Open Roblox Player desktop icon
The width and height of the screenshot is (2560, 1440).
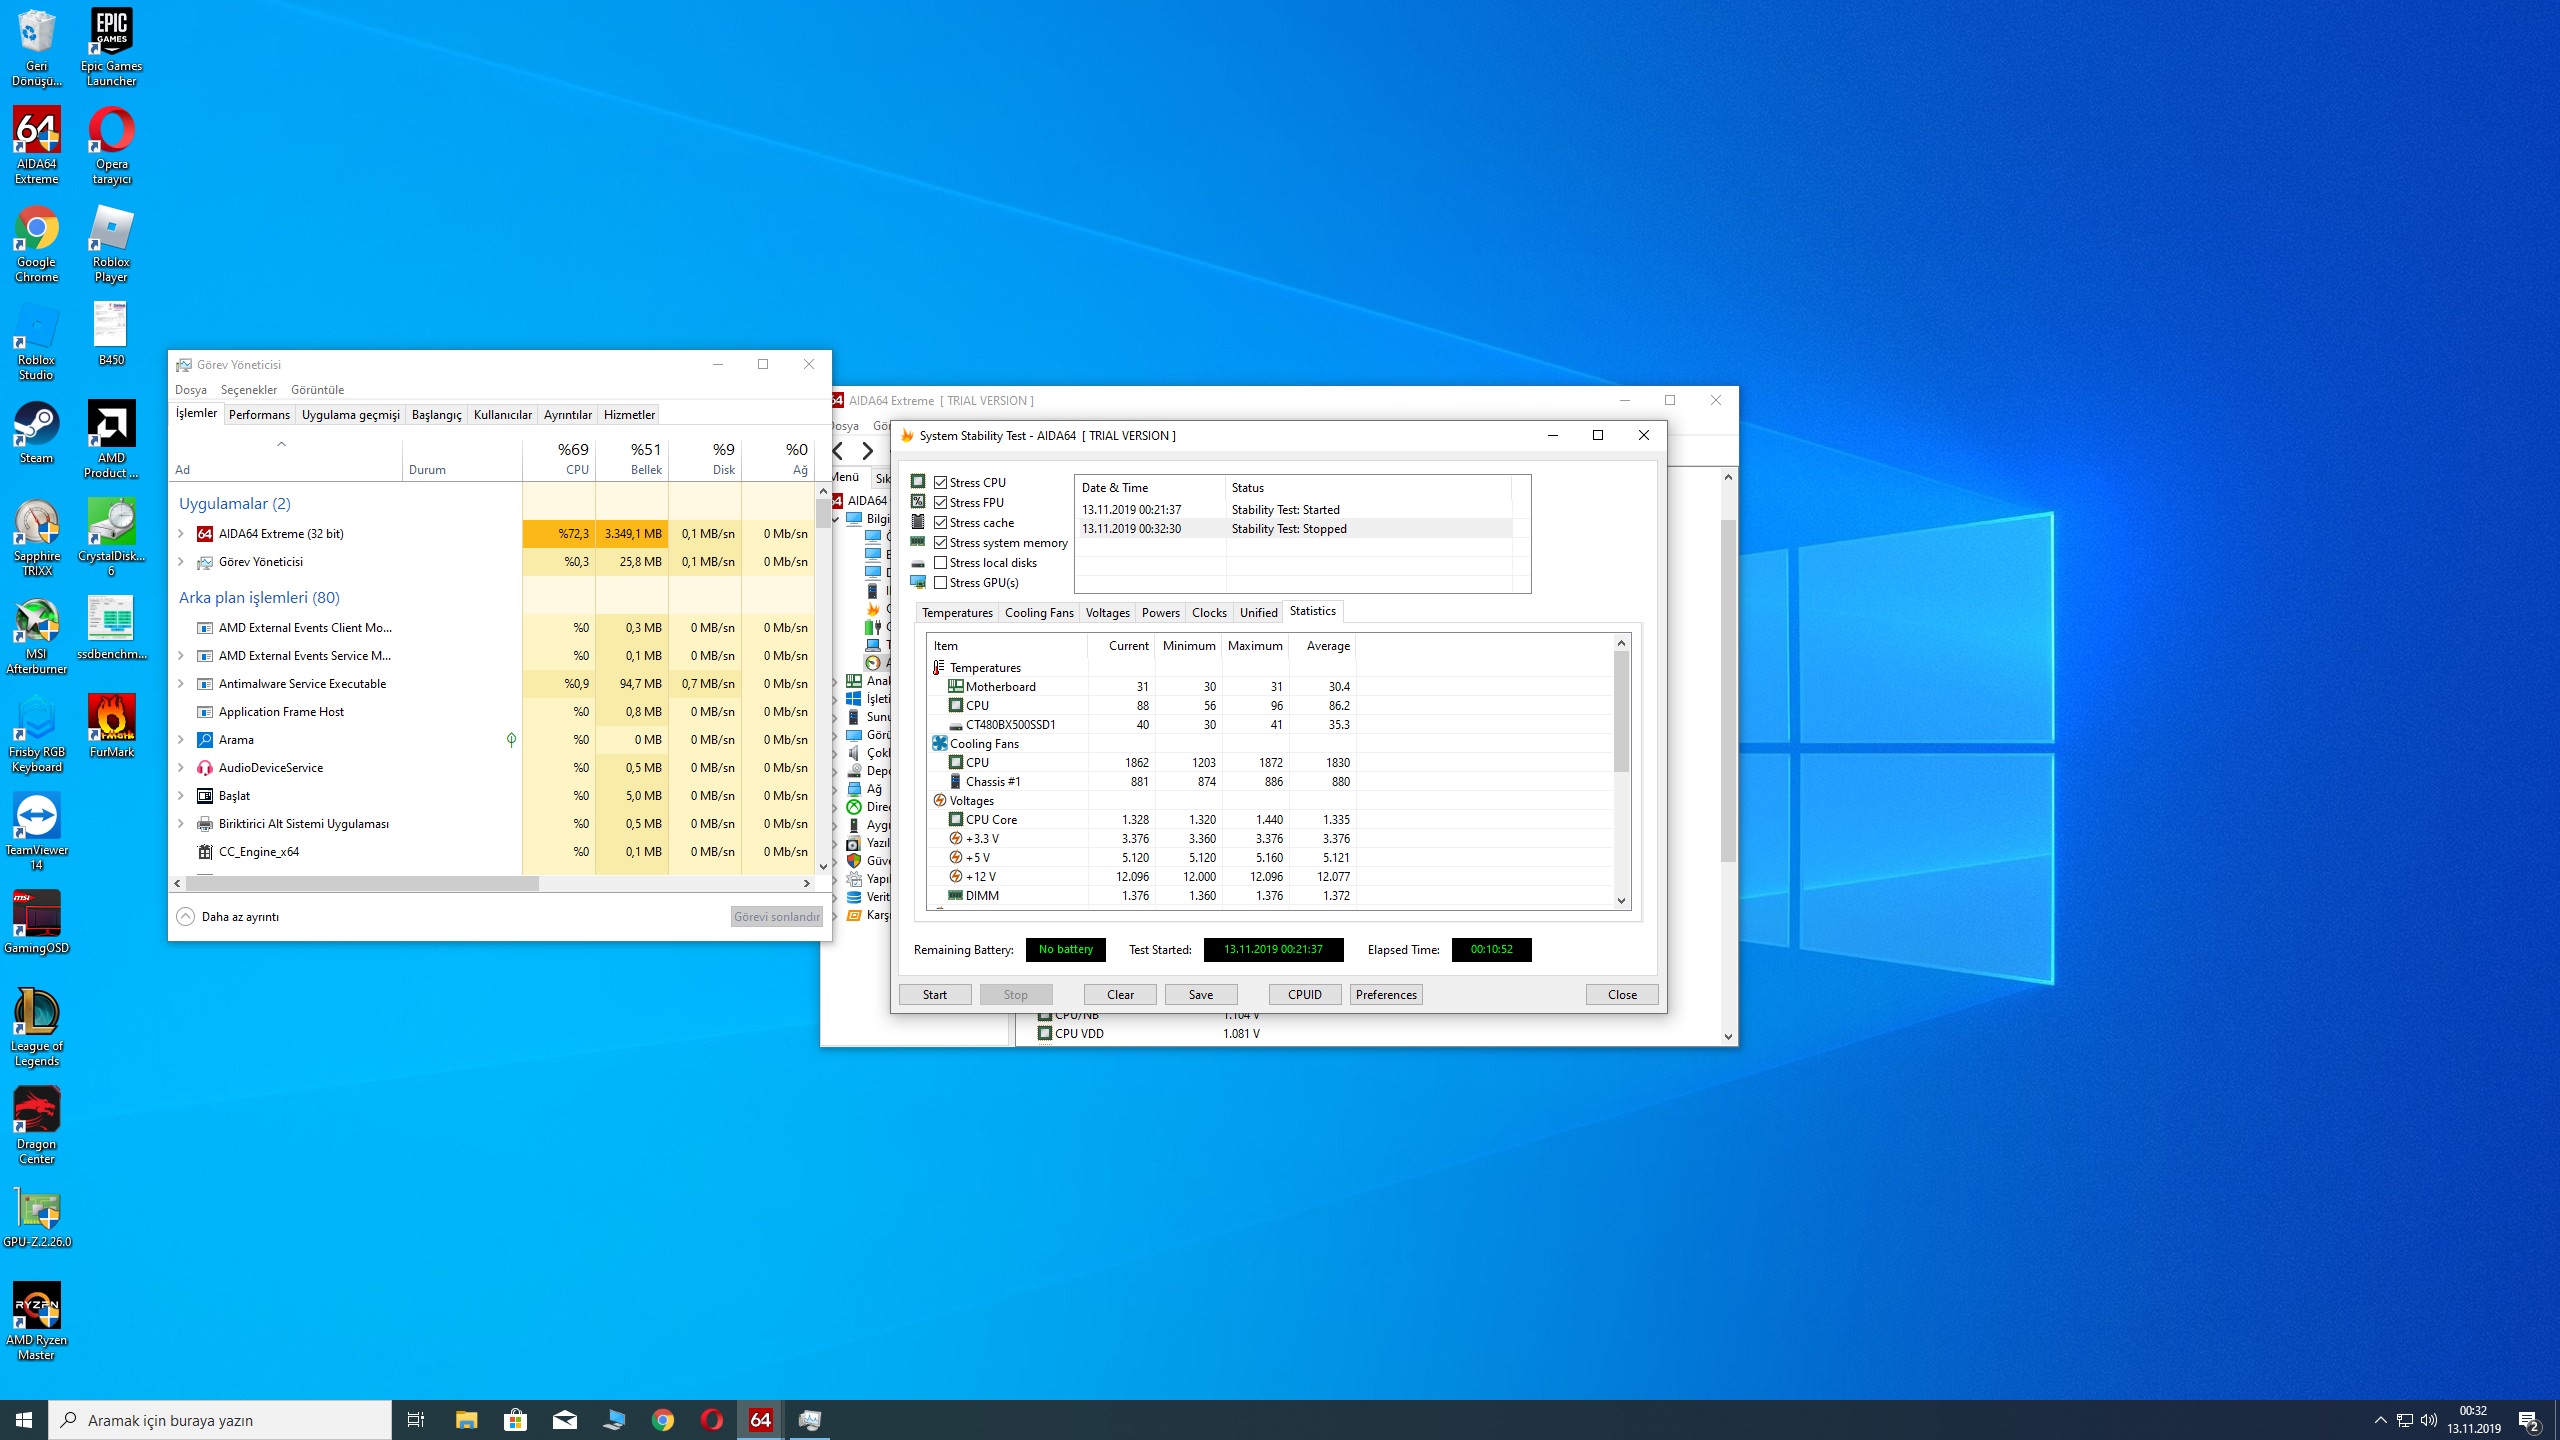(111, 244)
